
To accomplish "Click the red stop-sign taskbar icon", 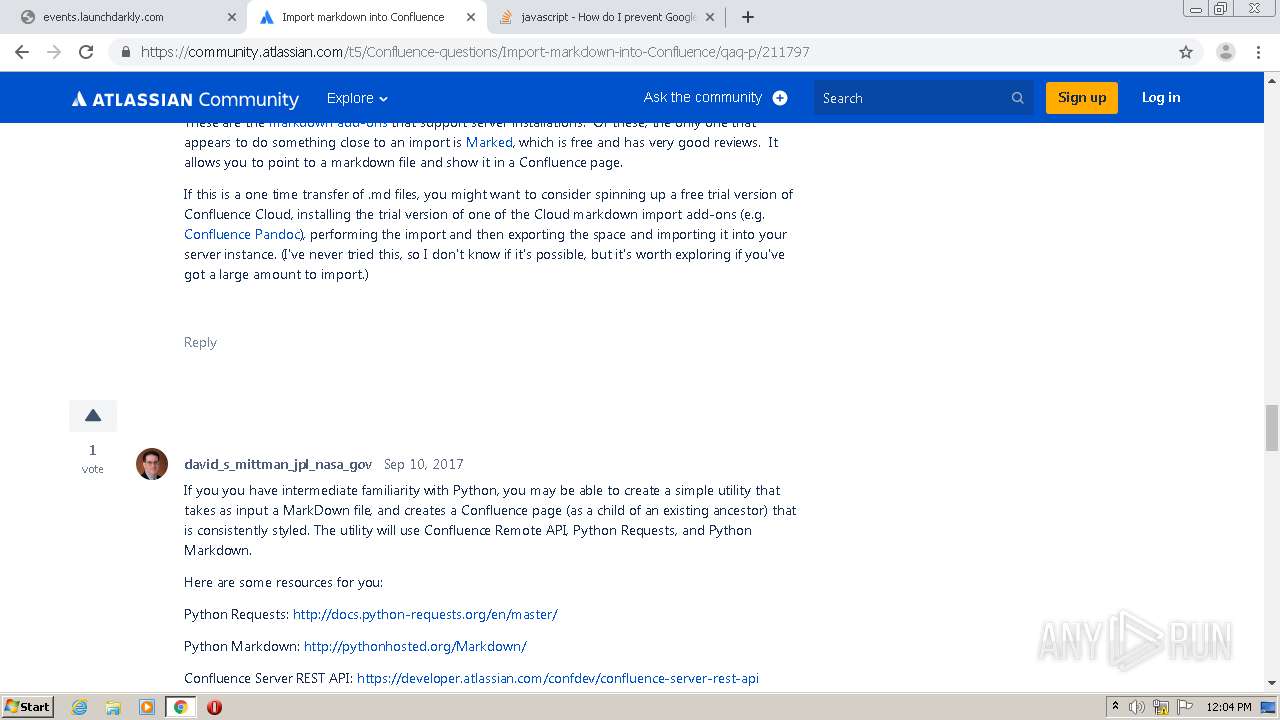I will [x=214, y=707].
